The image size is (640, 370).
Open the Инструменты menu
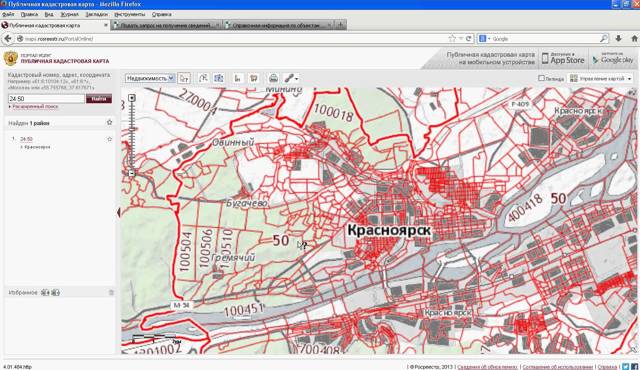tap(129, 14)
